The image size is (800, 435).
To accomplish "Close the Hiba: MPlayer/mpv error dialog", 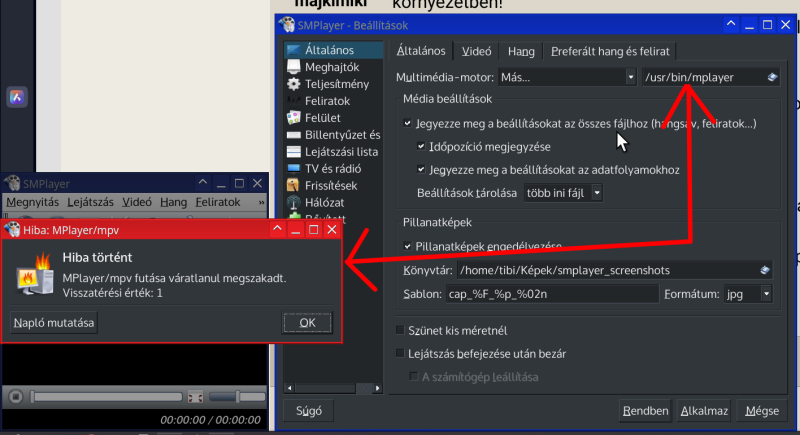I will click(x=332, y=229).
